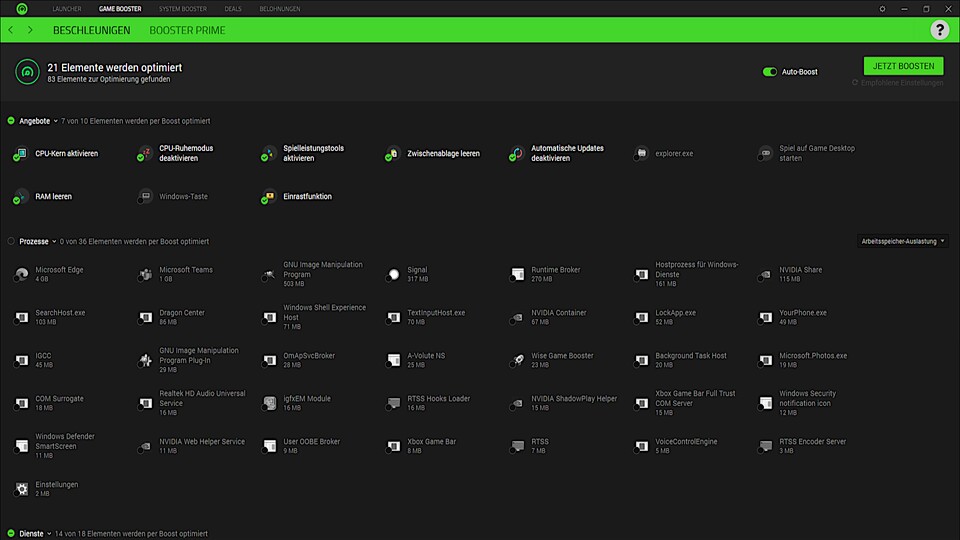960x540 pixels.
Task: Click the RTSS Hooks Loader icon
Action: pos(394,402)
